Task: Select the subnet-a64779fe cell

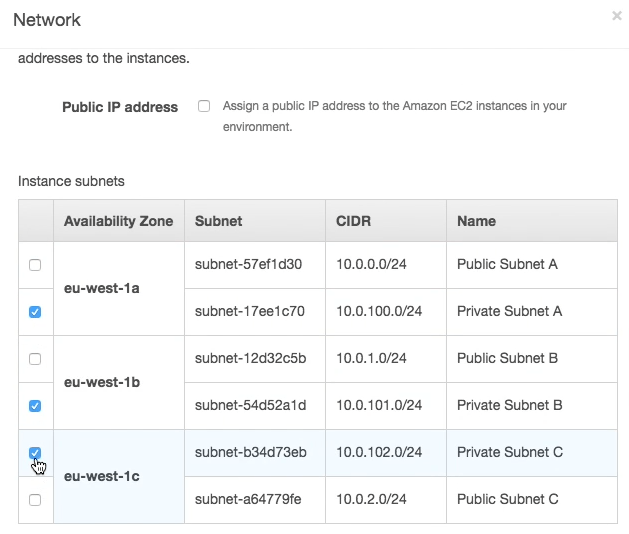Action: pyautogui.click(x=249, y=499)
